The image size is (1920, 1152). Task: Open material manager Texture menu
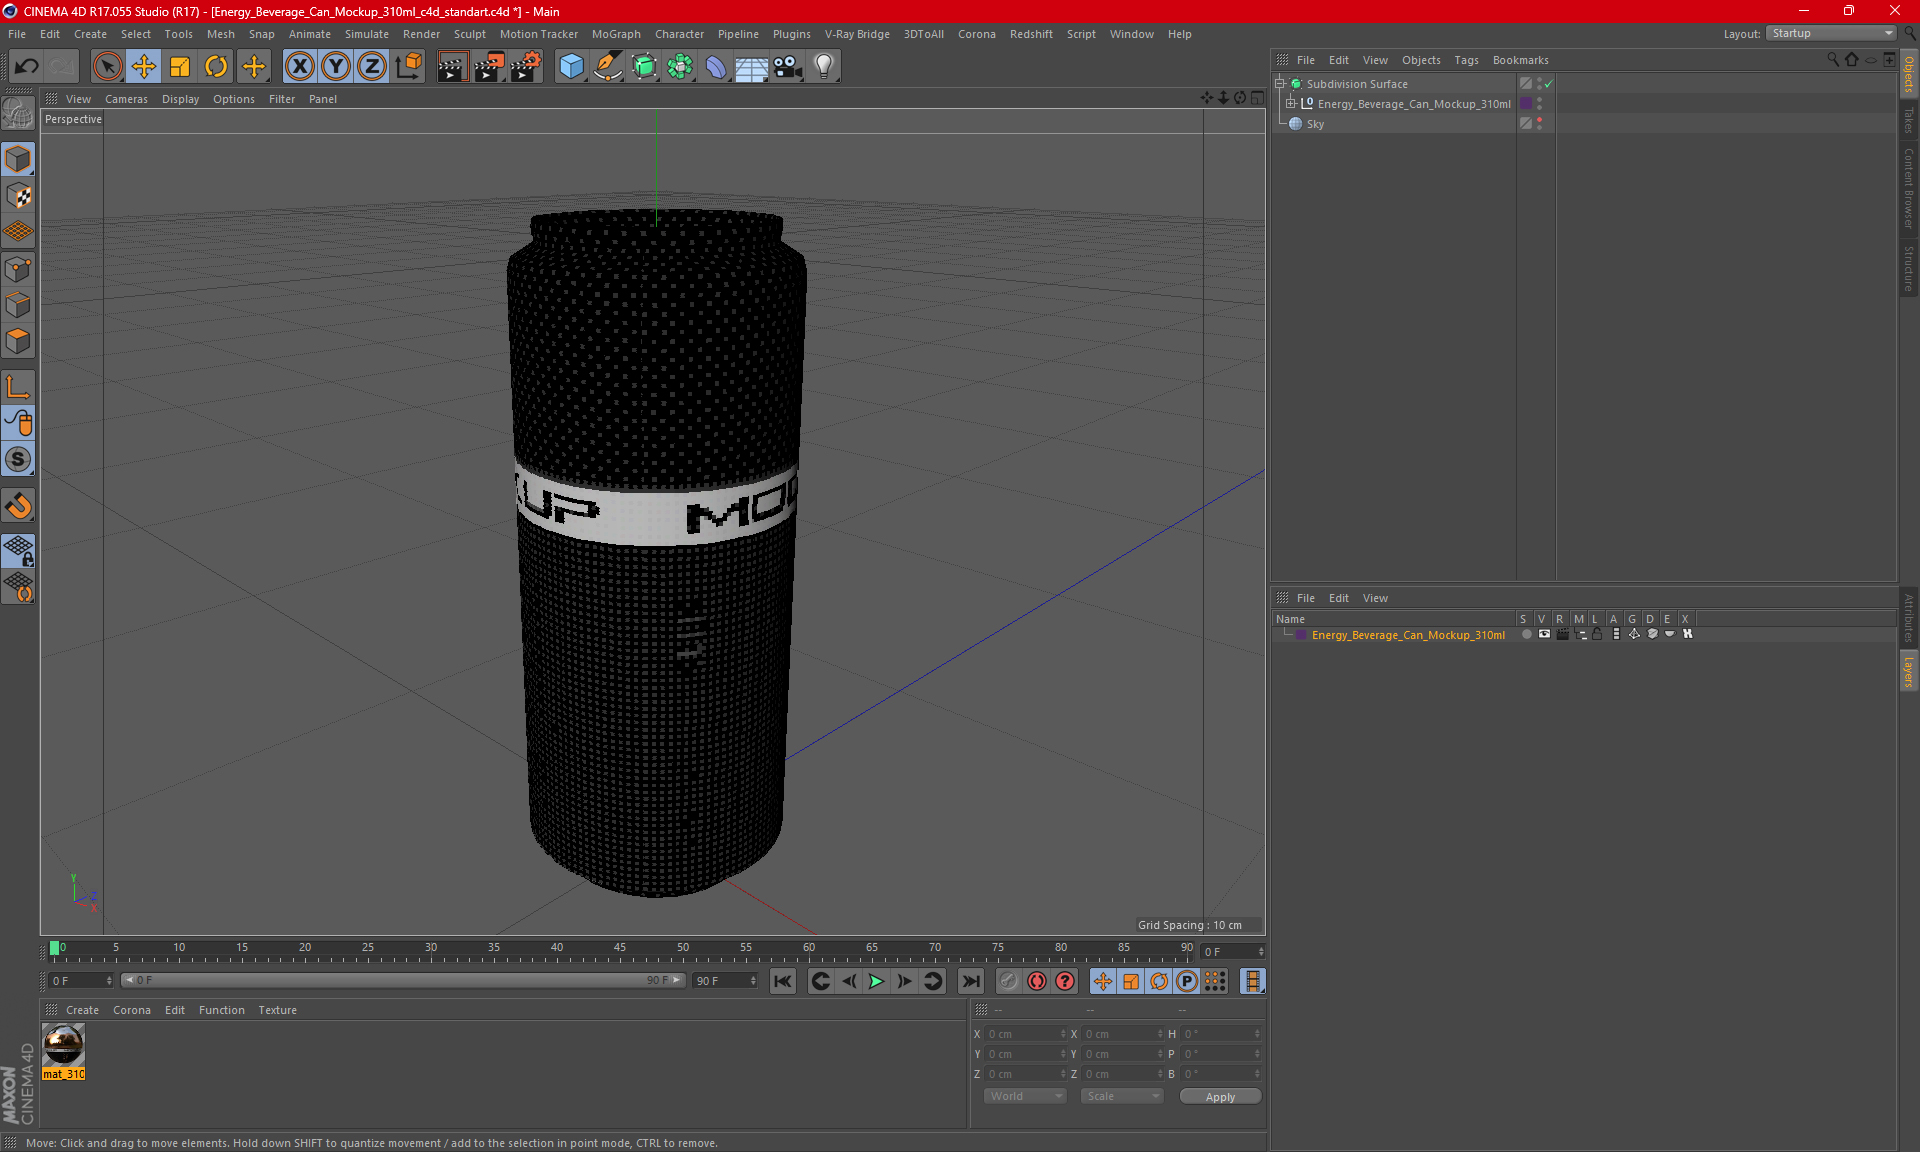277,1010
